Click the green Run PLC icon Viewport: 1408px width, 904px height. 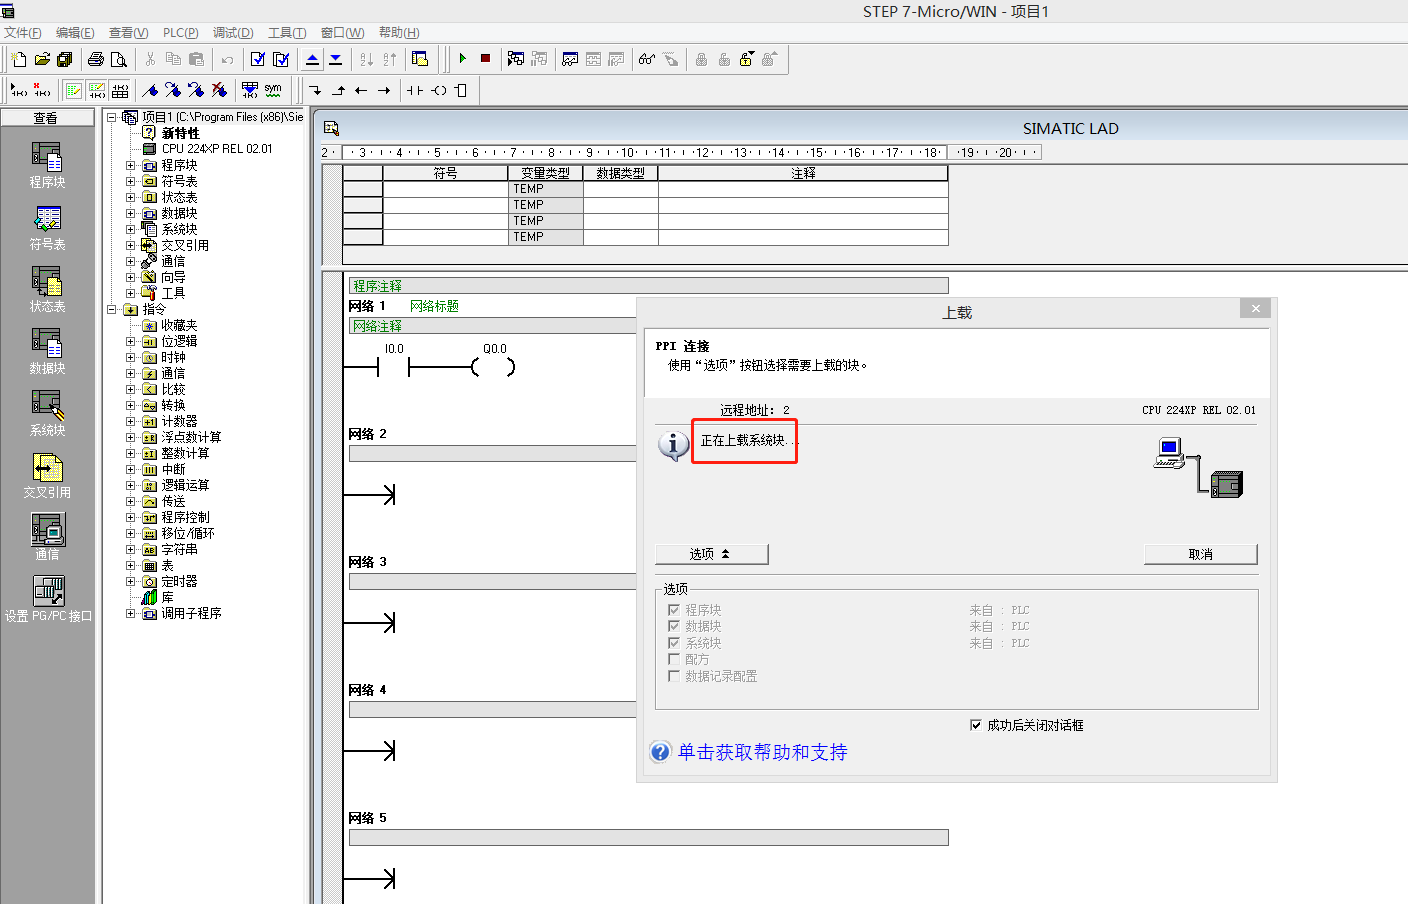[463, 59]
